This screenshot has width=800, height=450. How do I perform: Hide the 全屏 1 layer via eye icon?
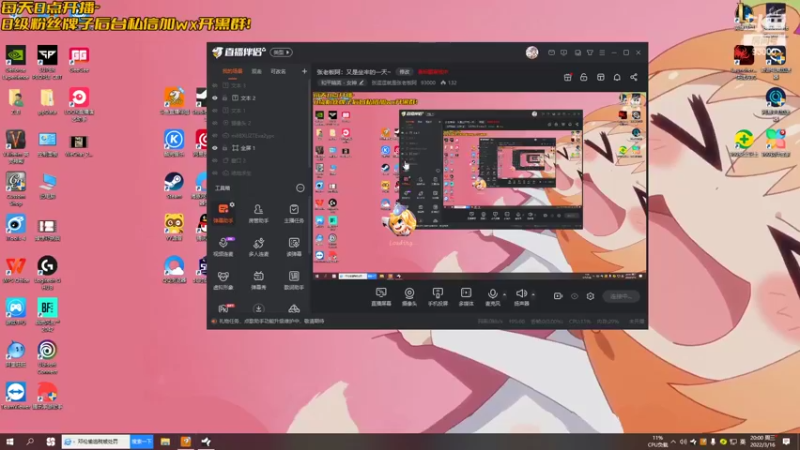[215, 148]
